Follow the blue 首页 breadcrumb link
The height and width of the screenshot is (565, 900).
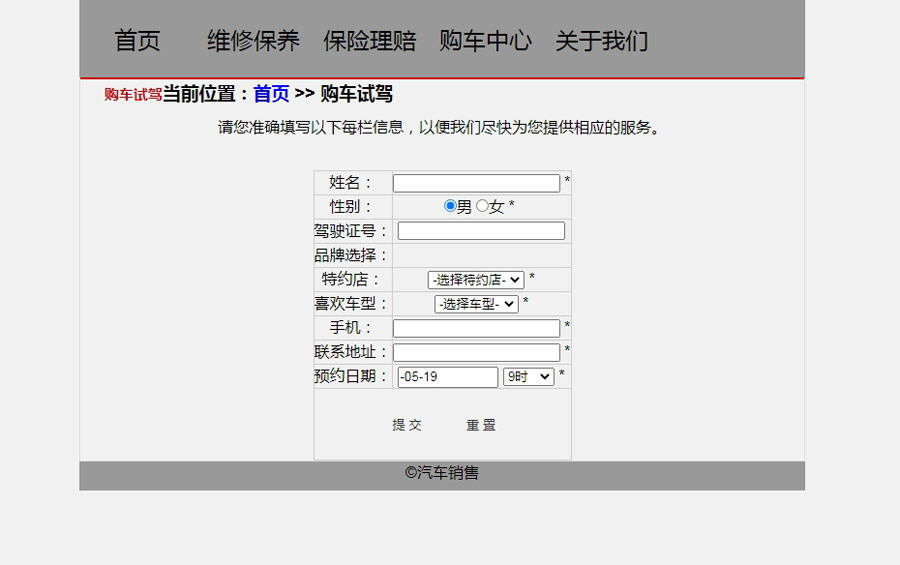click(x=271, y=94)
